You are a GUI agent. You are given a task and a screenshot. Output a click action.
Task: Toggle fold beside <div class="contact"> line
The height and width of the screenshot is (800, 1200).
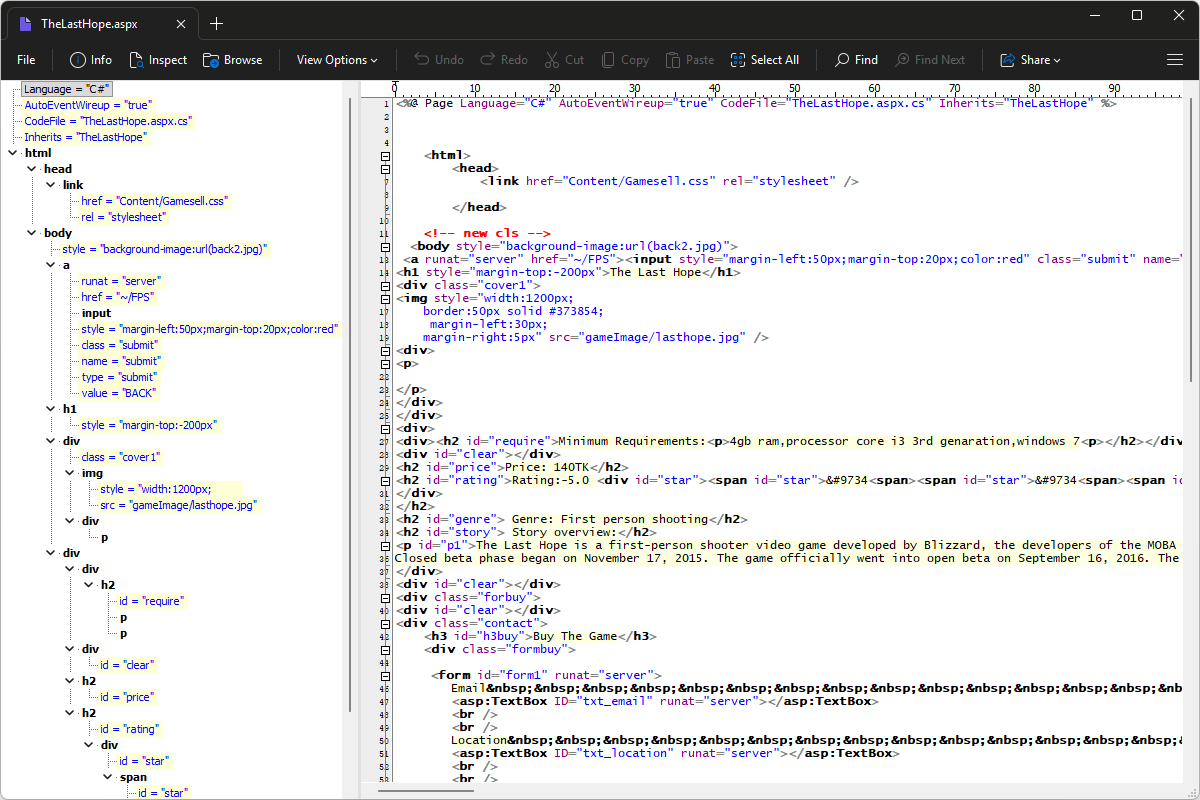(385, 624)
